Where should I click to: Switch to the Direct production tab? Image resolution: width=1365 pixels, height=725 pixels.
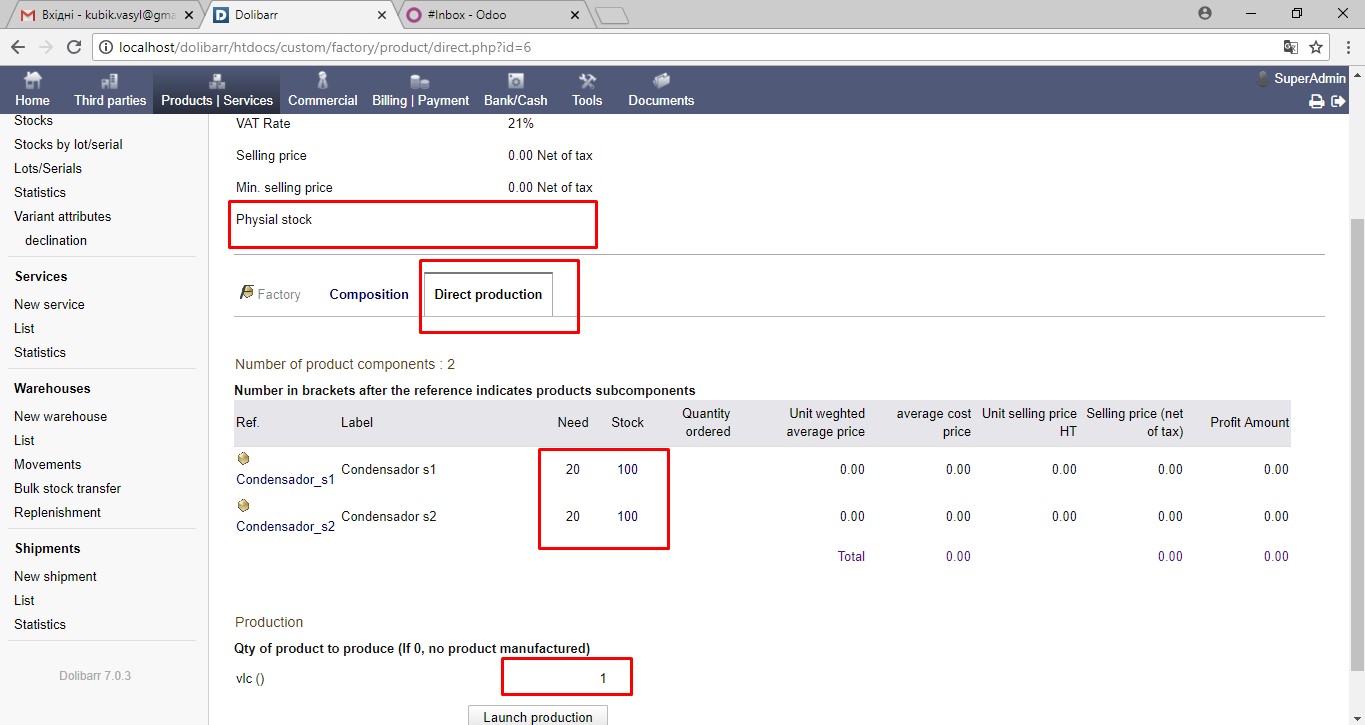[x=488, y=294]
